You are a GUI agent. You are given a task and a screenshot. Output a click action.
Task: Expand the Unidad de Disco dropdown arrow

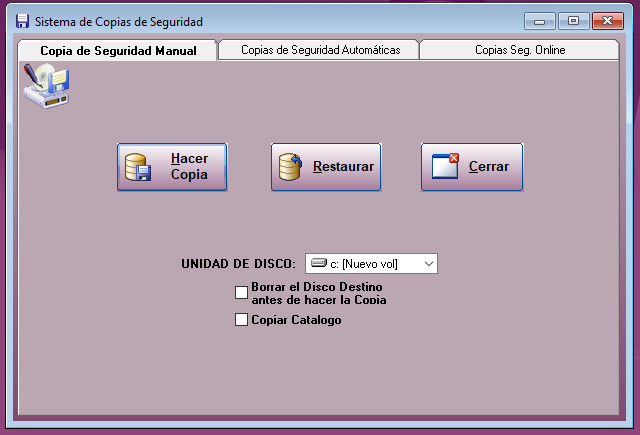[x=429, y=264]
